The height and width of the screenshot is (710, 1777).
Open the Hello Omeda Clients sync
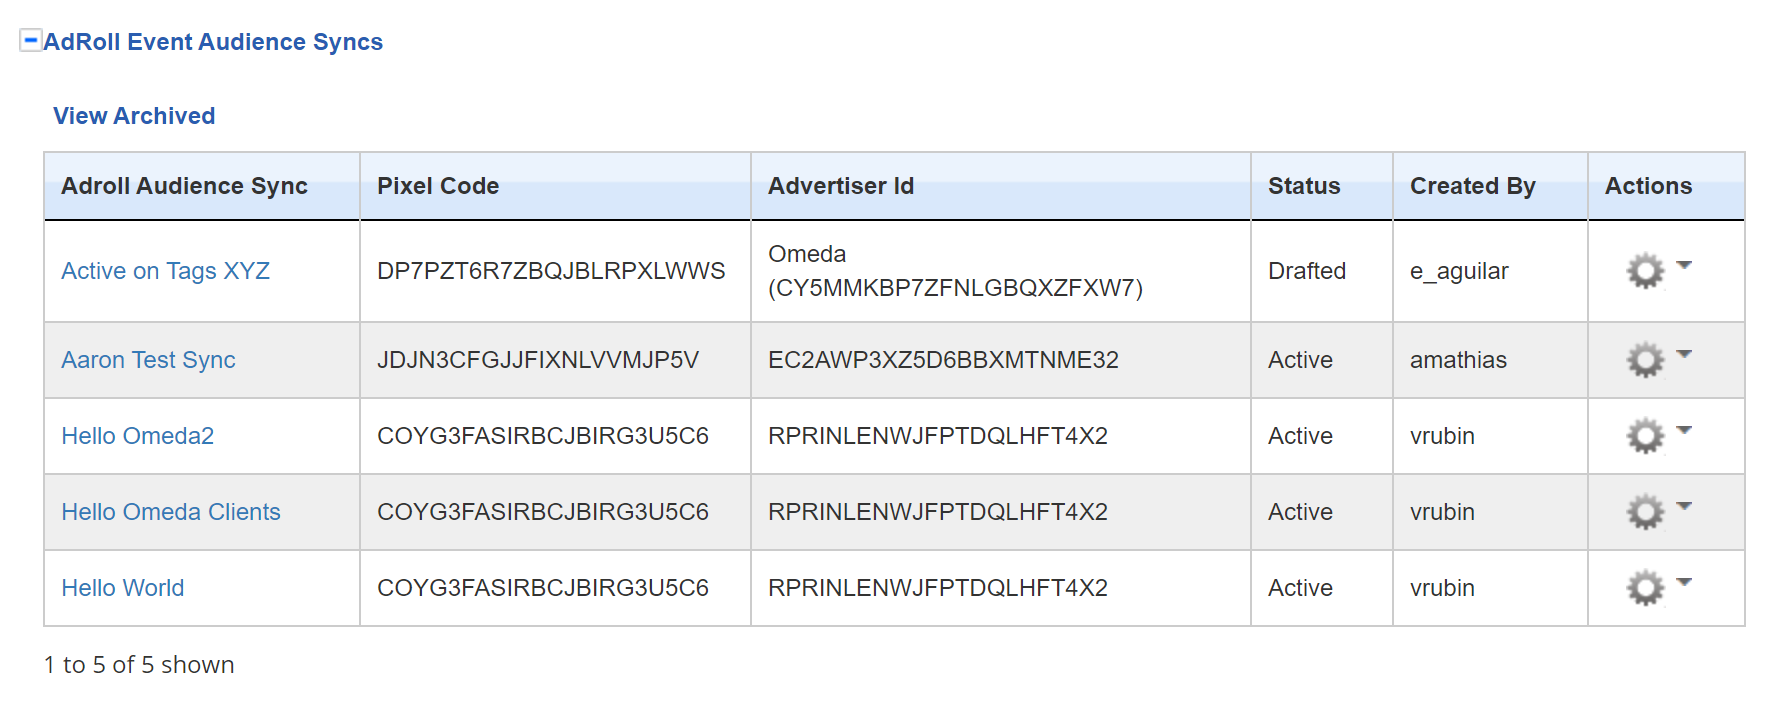(170, 512)
